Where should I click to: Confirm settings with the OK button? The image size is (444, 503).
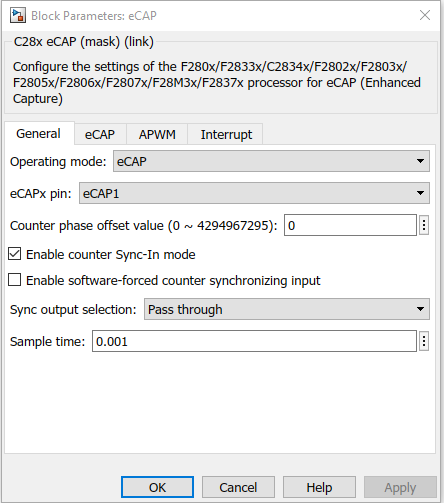pyautogui.click(x=157, y=487)
